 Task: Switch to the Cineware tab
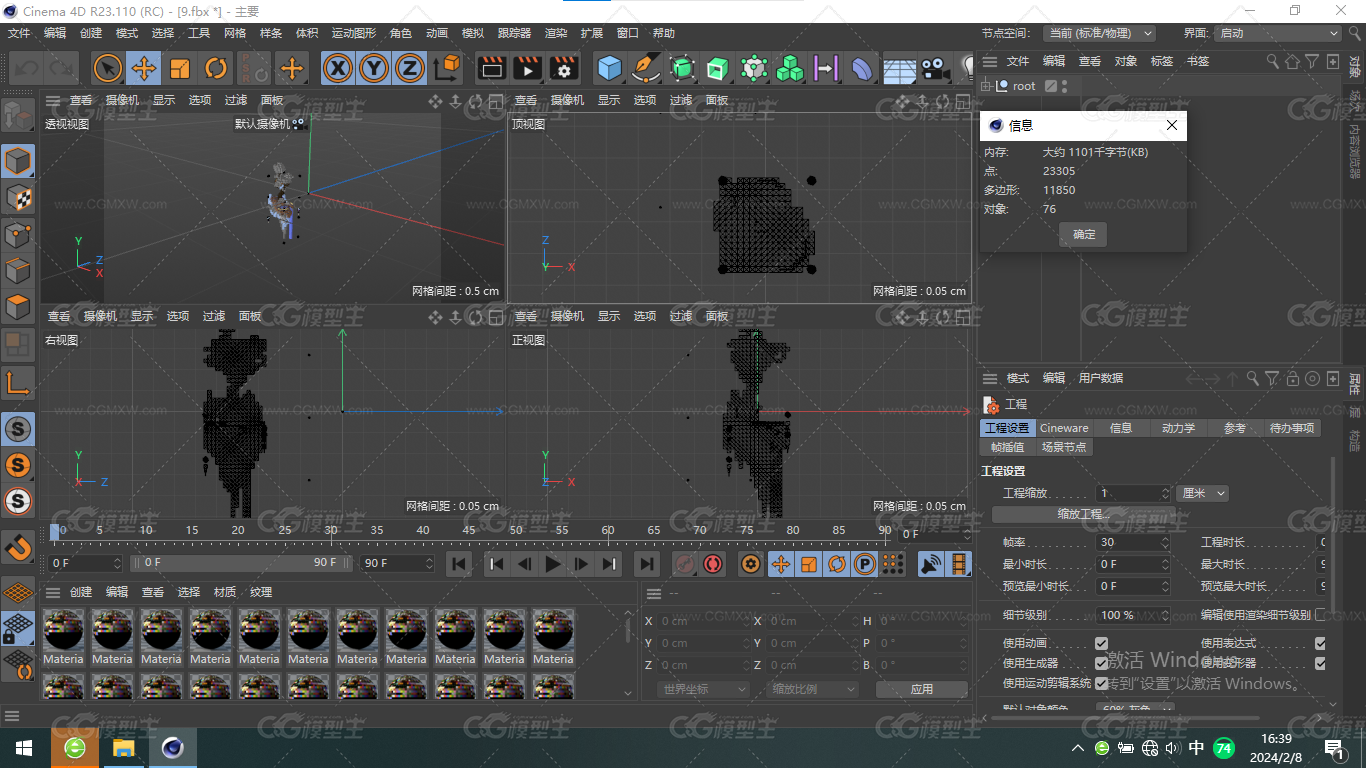(x=1064, y=428)
